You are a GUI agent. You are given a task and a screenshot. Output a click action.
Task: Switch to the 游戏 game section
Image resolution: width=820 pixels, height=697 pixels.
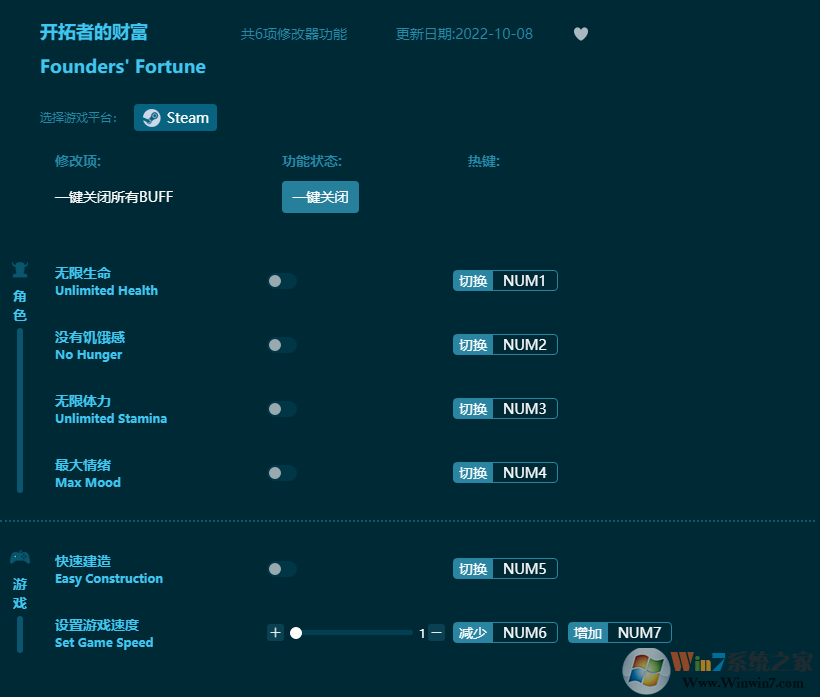20,593
